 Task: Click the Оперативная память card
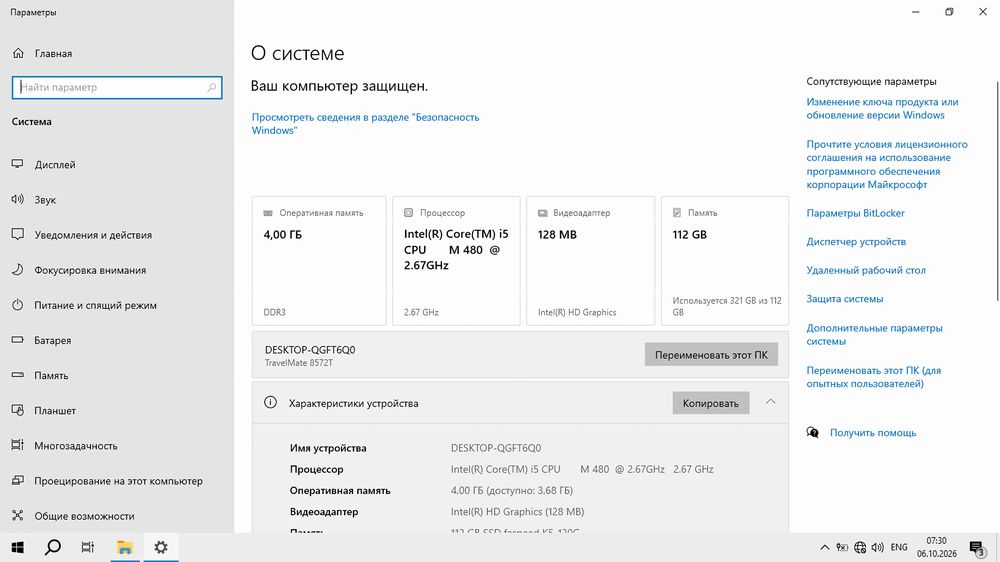coord(319,261)
